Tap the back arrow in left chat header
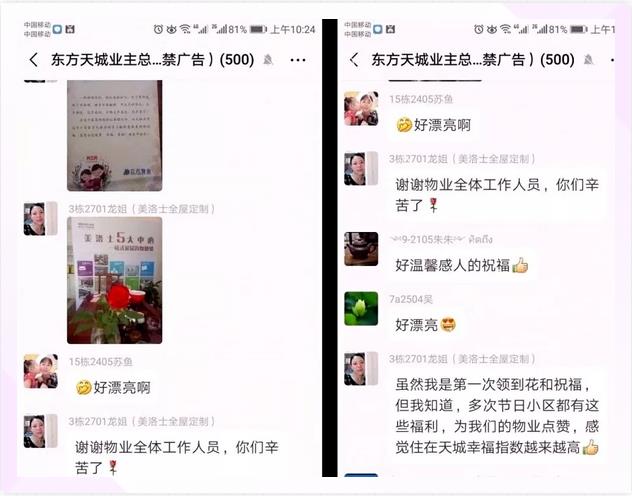The image size is (632, 496). (34, 60)
